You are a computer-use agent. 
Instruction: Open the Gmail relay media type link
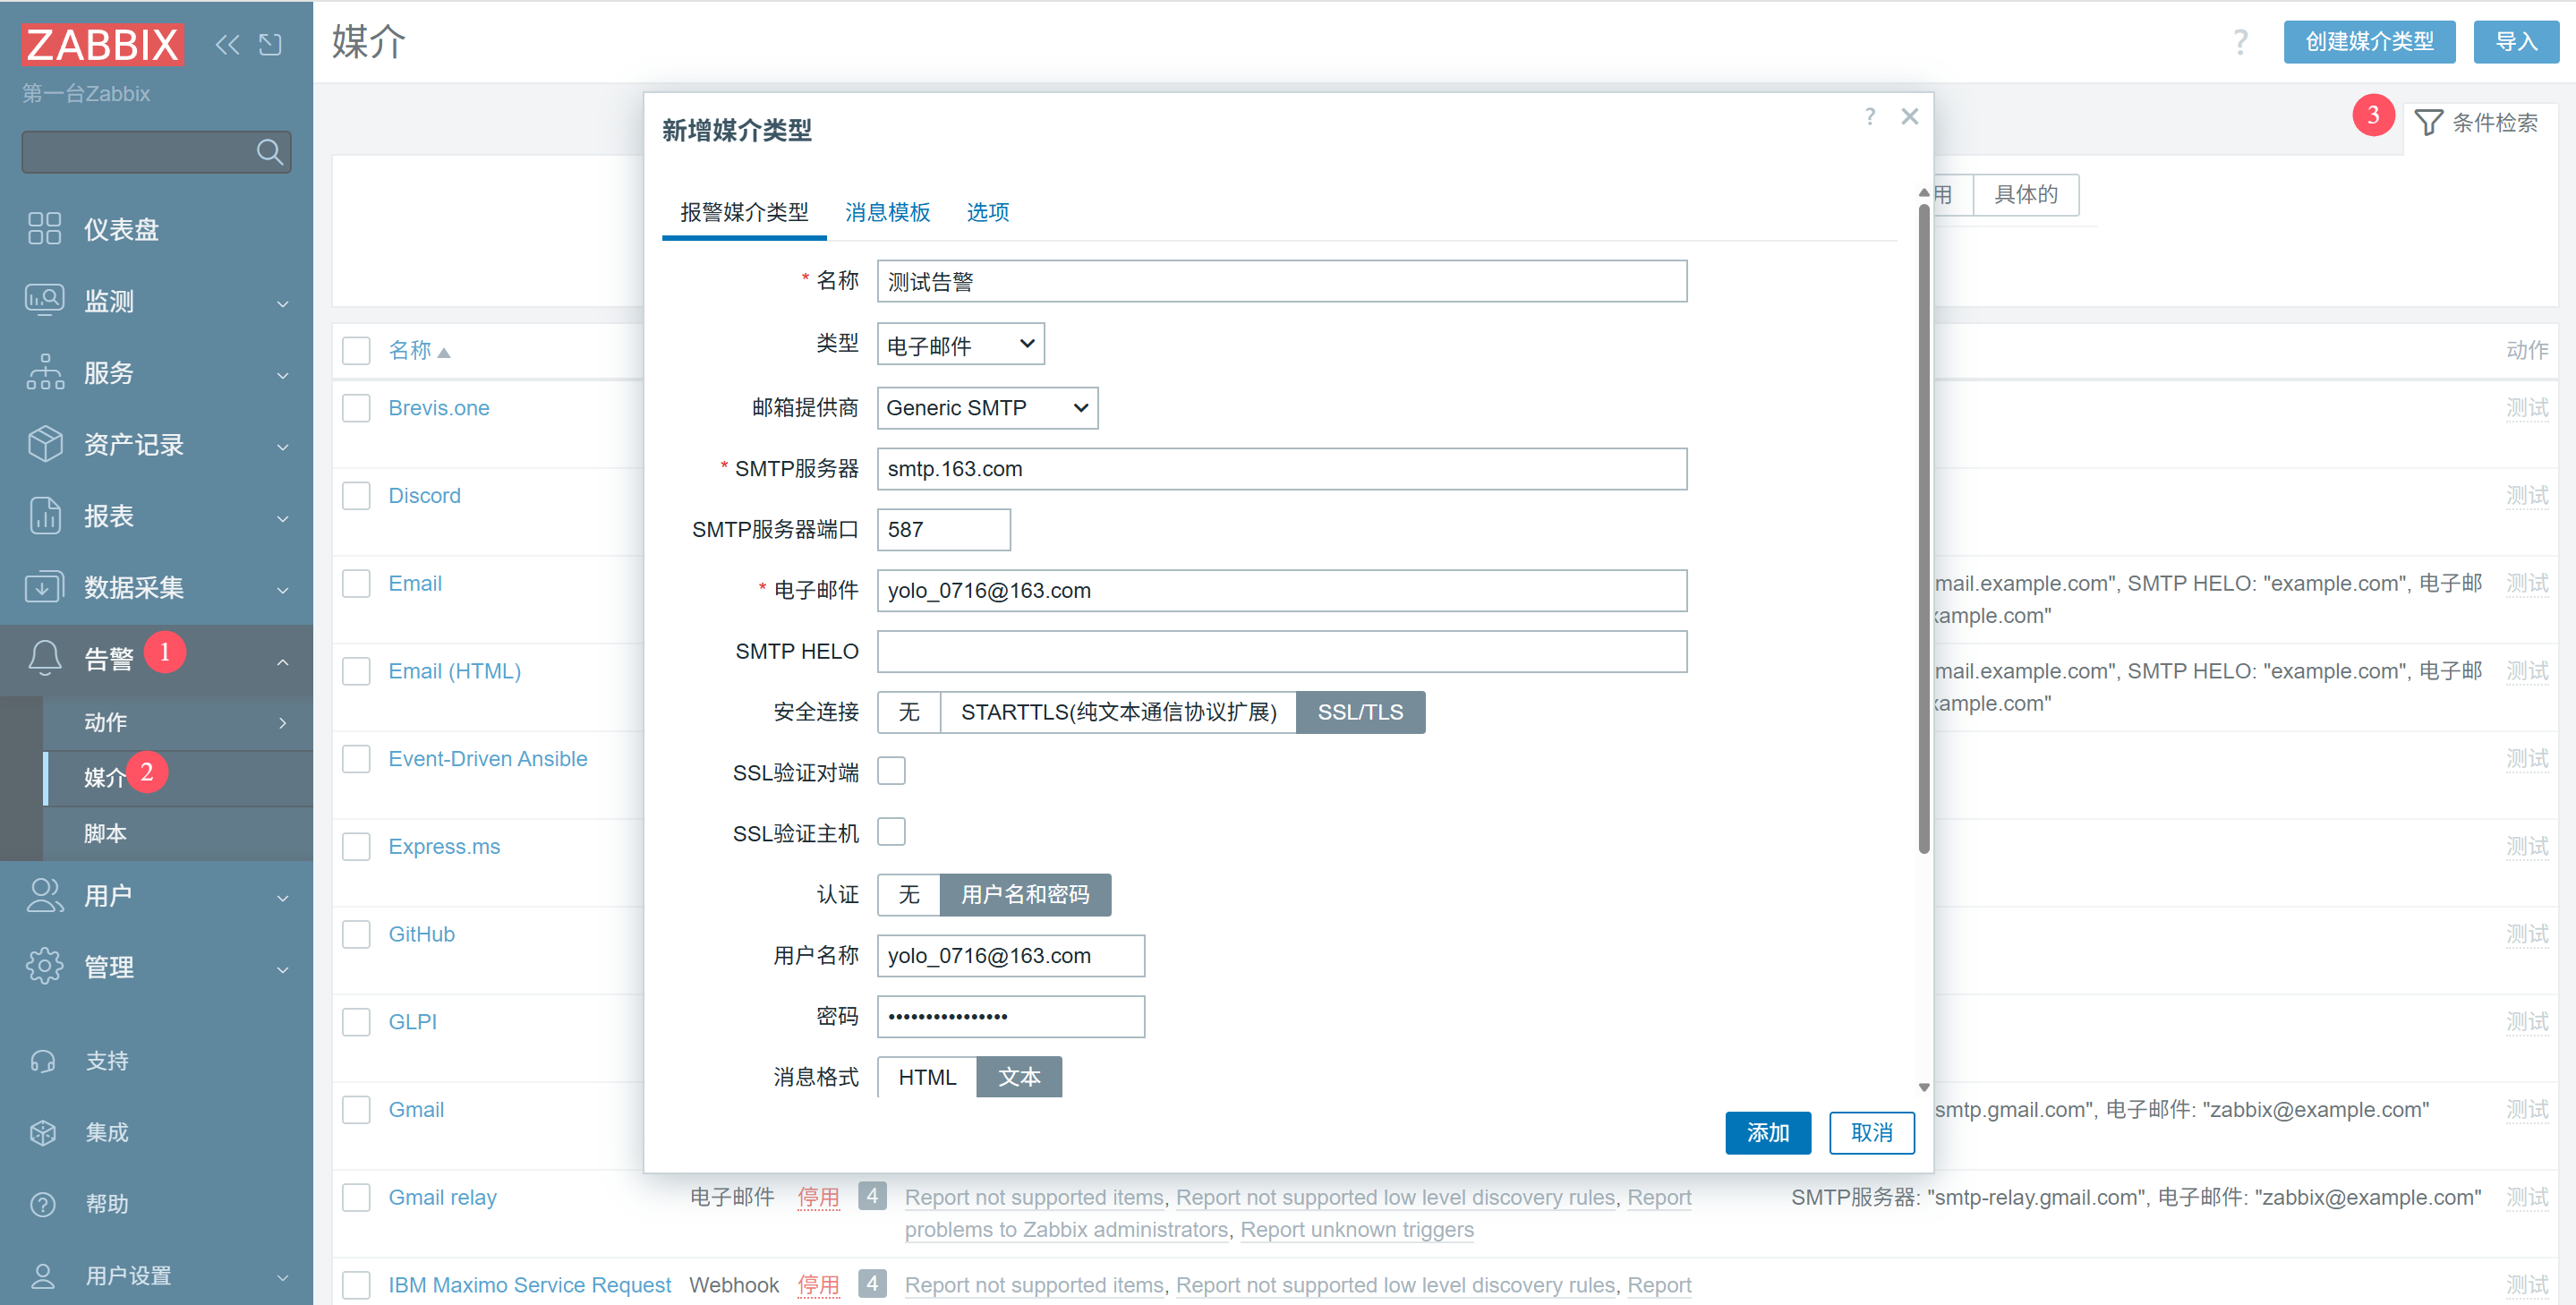point(442,1197)
